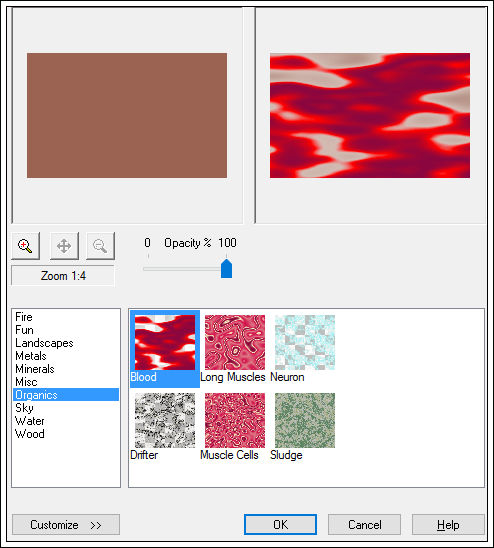Click the Zoom 1:4 display field
The image size is (494, 548).
tap(63, 276)
